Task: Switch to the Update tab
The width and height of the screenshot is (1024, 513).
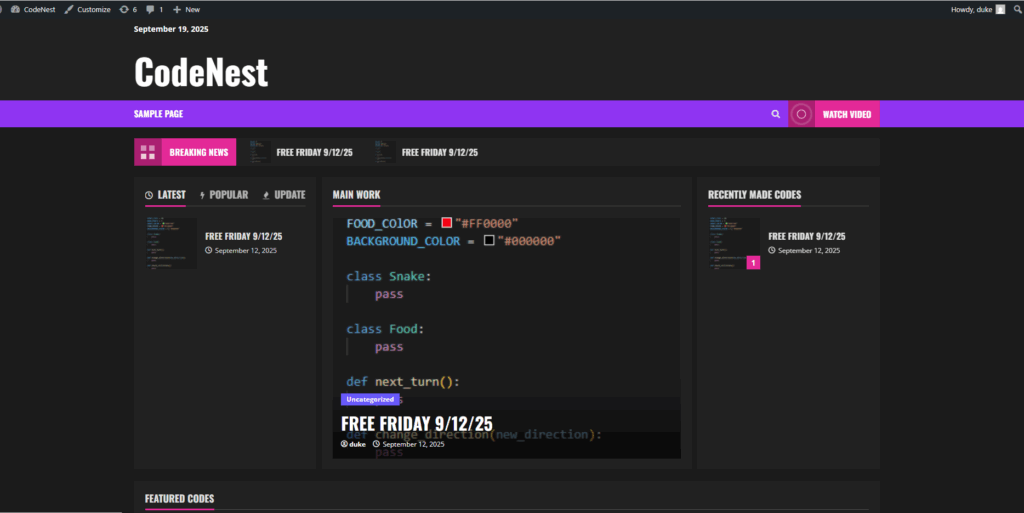Action: (284, 195)
